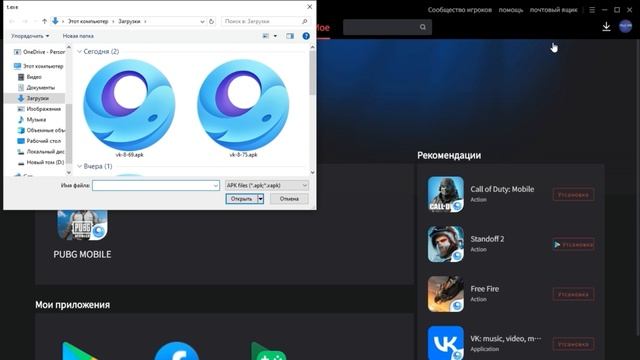Image resolution: width=640 pixels, height=360 pixels.
Task: Select Загрузки folder in navigation tree
Action: tap(34, 98)
